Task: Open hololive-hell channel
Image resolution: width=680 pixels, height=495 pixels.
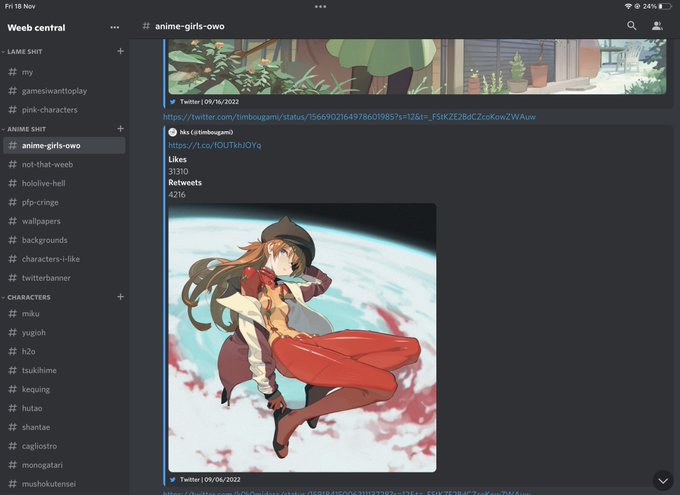Action: 64,183
